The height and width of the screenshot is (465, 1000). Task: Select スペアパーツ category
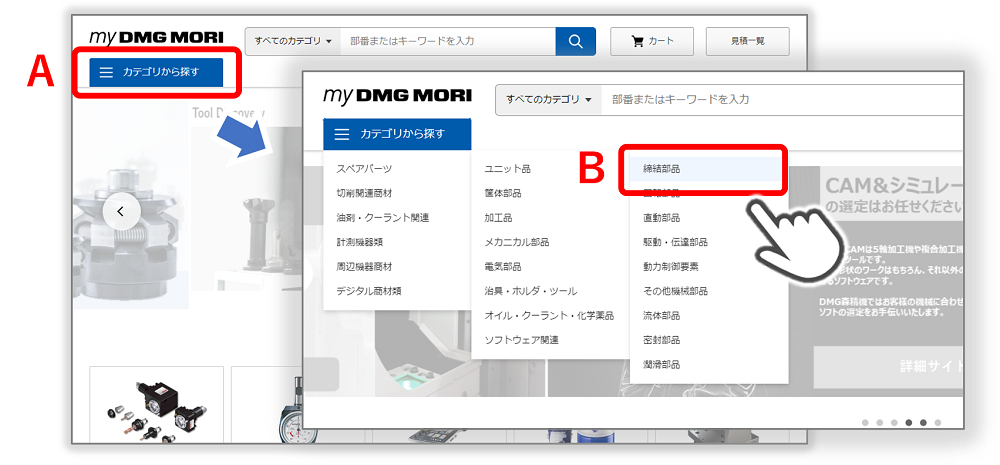pos(364,169)
